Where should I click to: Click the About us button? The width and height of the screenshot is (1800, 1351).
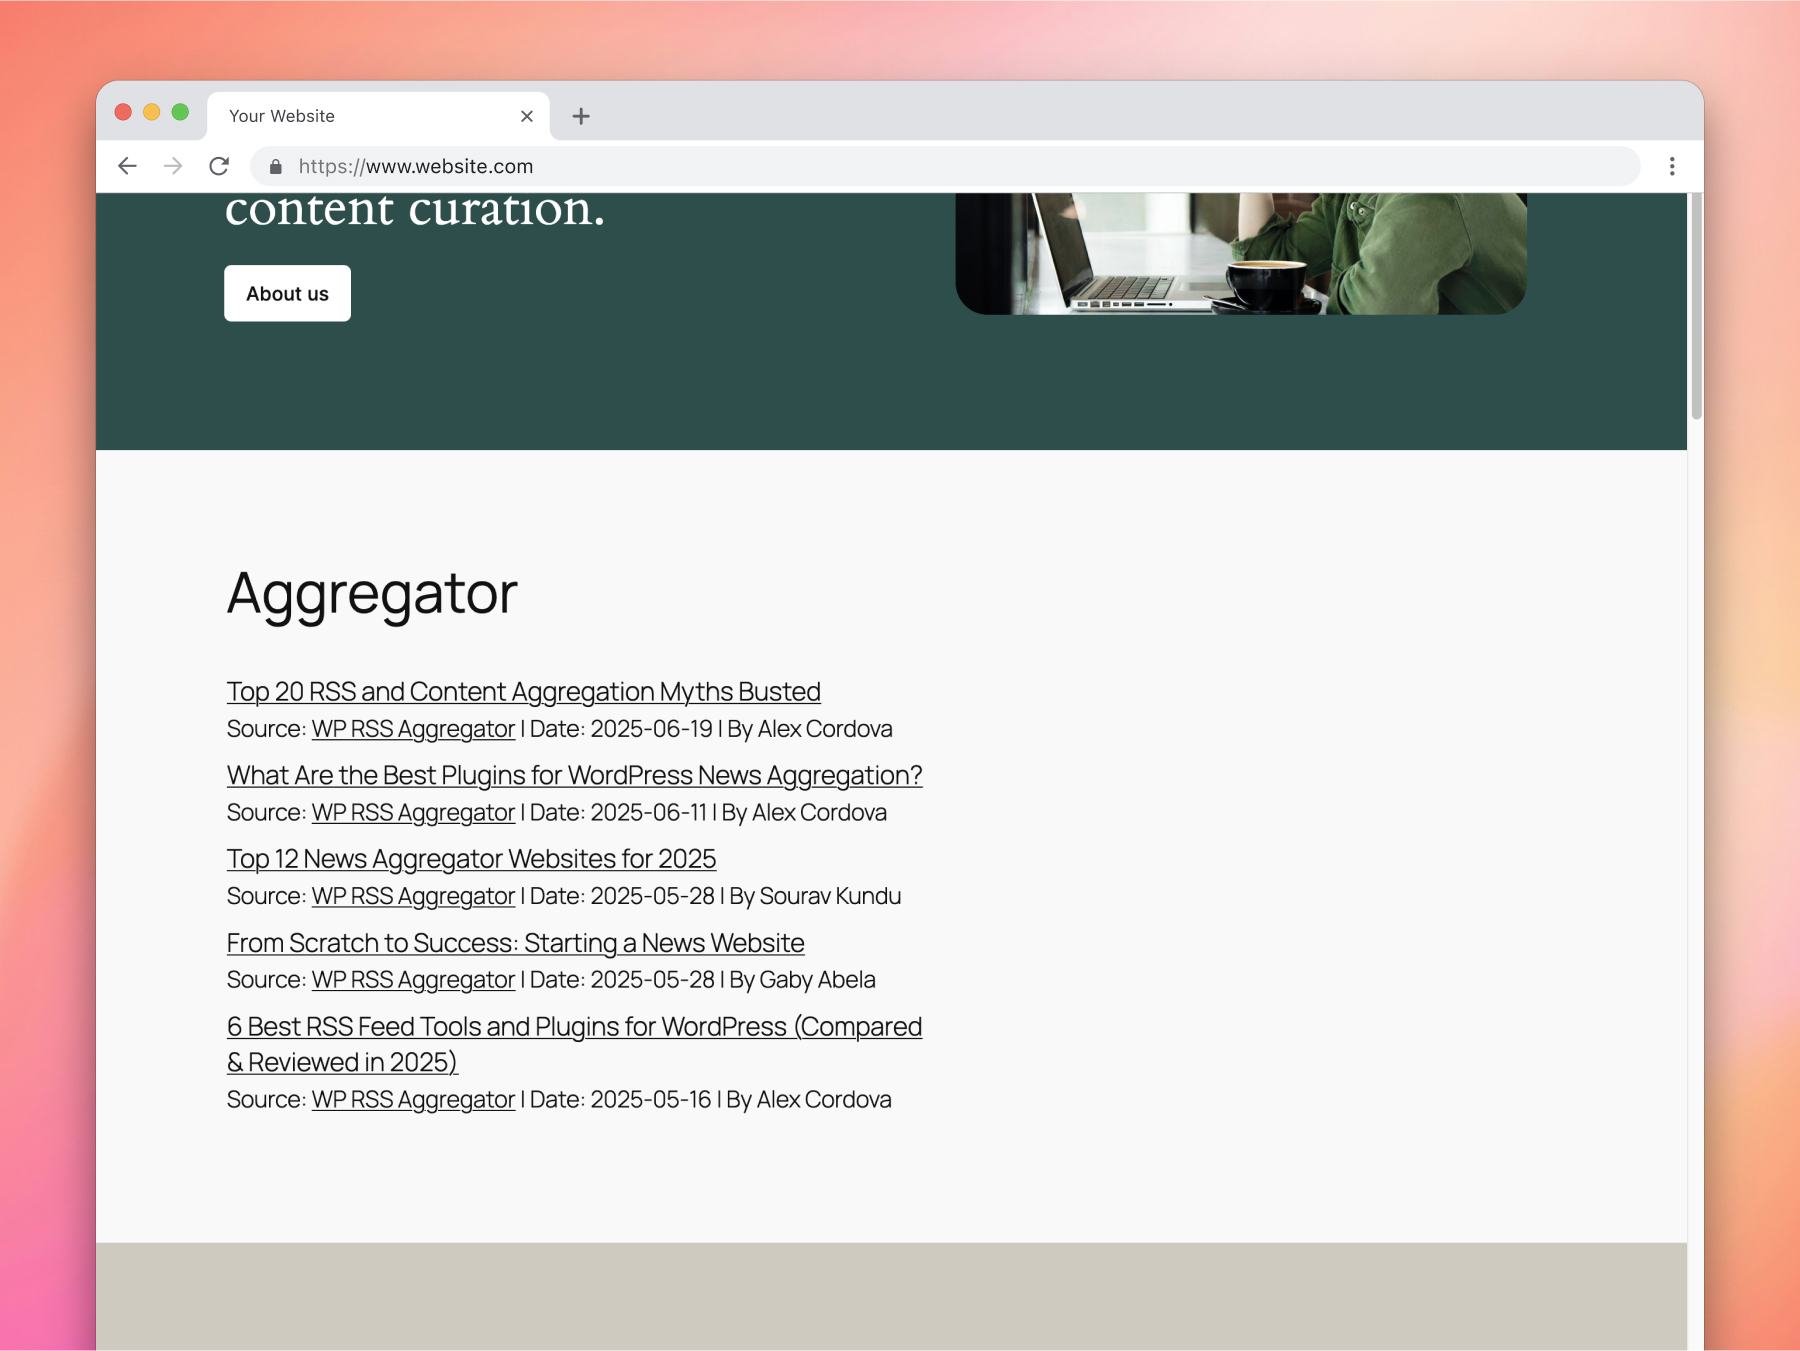(x=288, y=293)
